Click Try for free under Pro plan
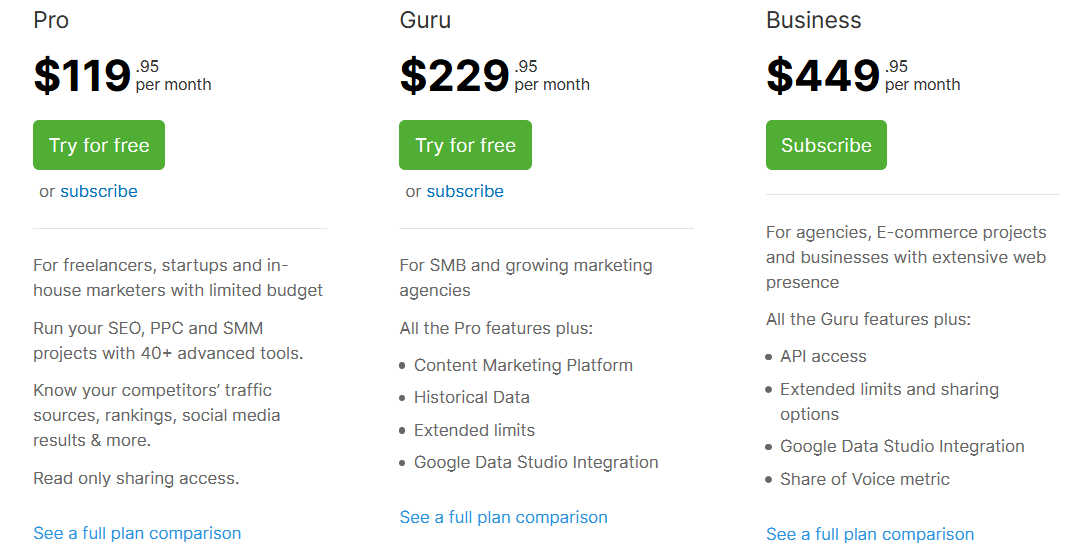The image size is (1086, 554). point(99,145)
